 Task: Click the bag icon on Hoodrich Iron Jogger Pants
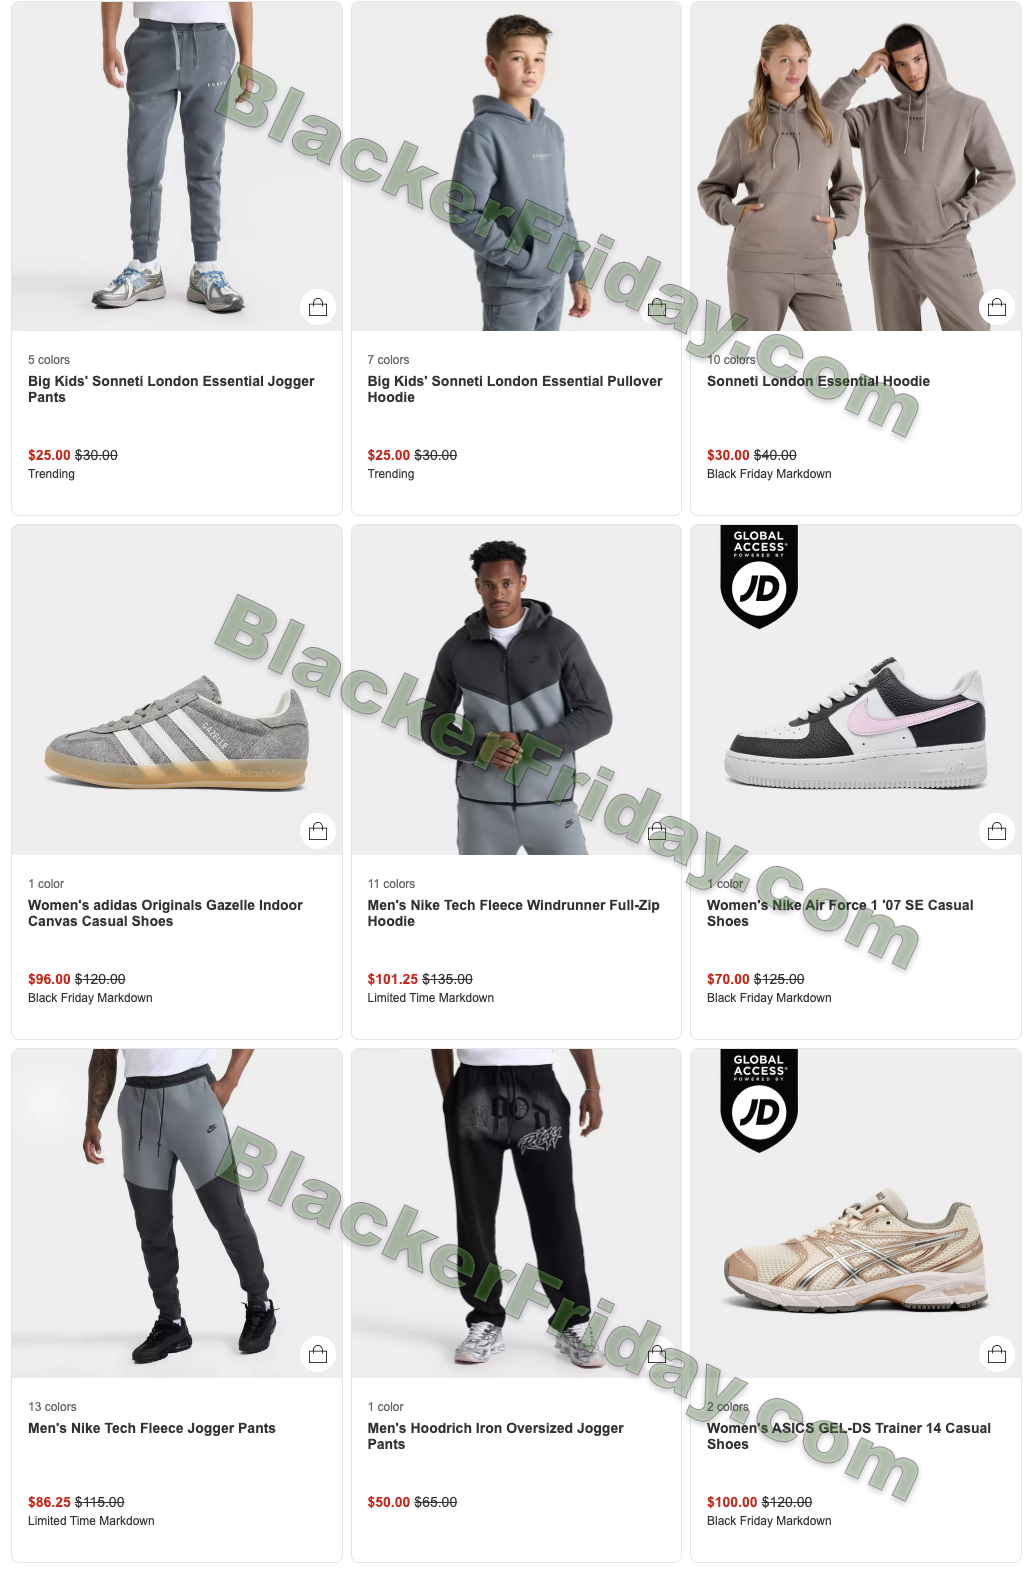pos(657,1354)
